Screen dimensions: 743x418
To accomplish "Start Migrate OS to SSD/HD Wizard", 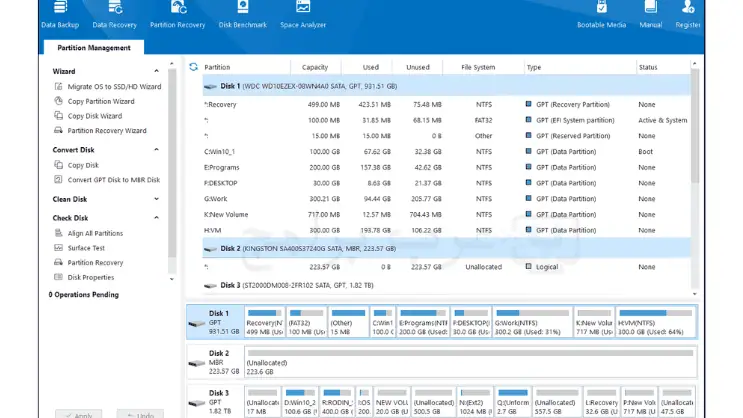I will click(108, 87).
